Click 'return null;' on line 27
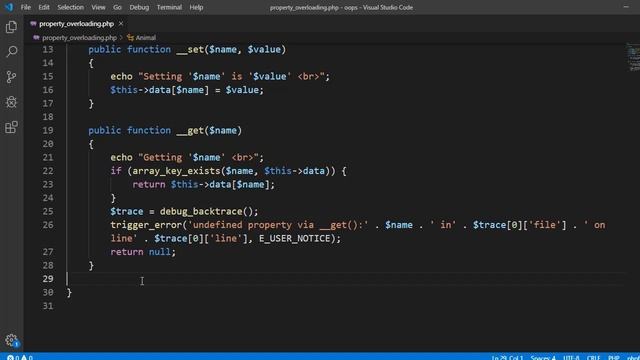Image resolution: width=640 pixels, height=360 pixels. click(143, 252)
